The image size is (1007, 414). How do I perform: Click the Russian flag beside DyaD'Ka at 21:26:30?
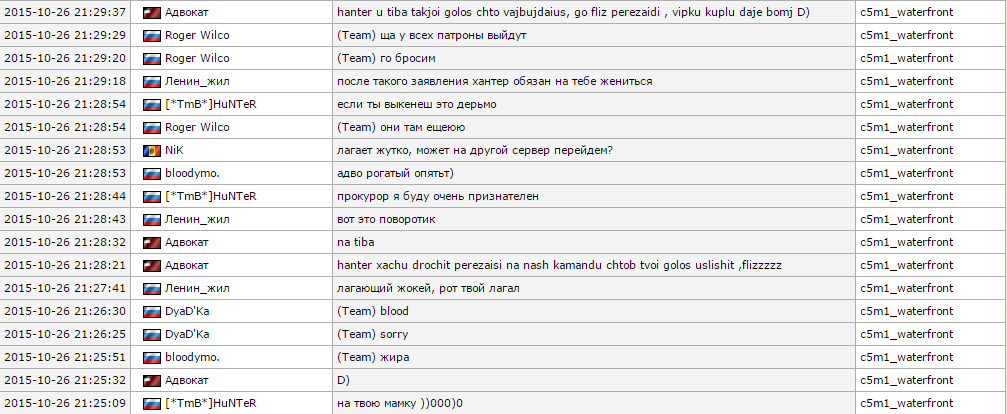pyautogui.click(x=152, y=311)
